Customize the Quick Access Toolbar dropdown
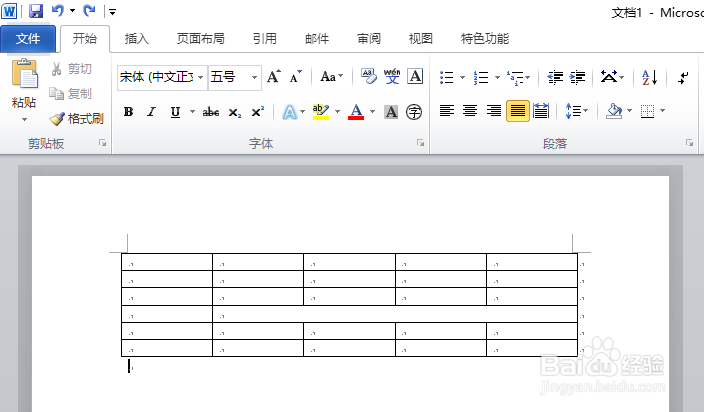The image size is (704, 412). point(112,12)
